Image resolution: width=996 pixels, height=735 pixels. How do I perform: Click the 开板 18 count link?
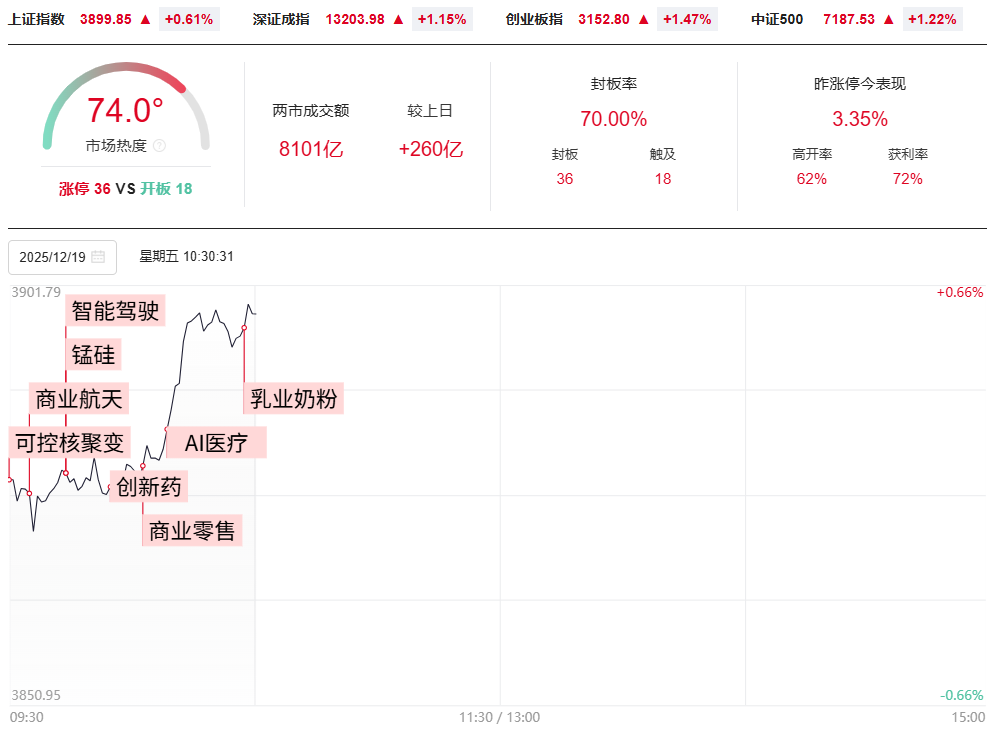[x=166, y=189]
